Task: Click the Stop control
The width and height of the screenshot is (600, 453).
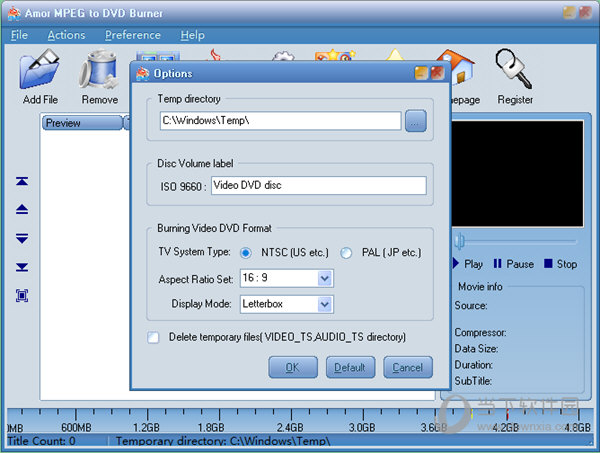Action: 561,264
